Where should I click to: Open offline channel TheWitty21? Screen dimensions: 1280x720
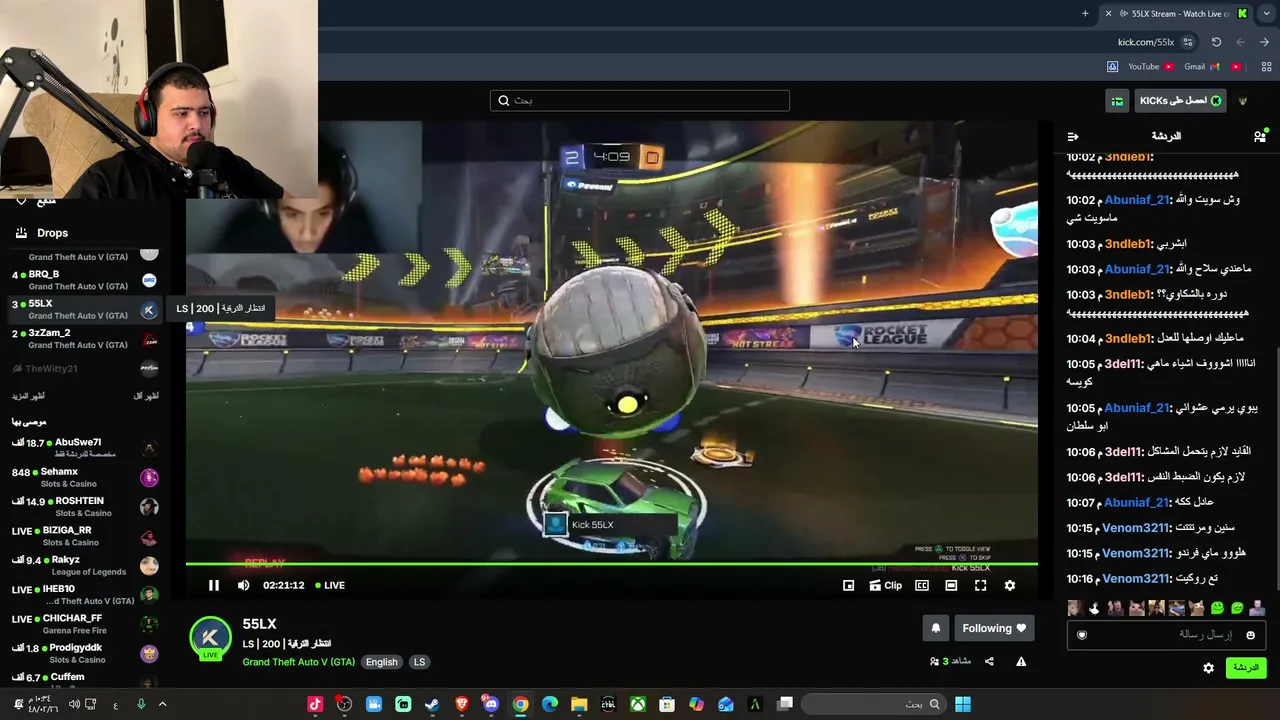point(84,368)
